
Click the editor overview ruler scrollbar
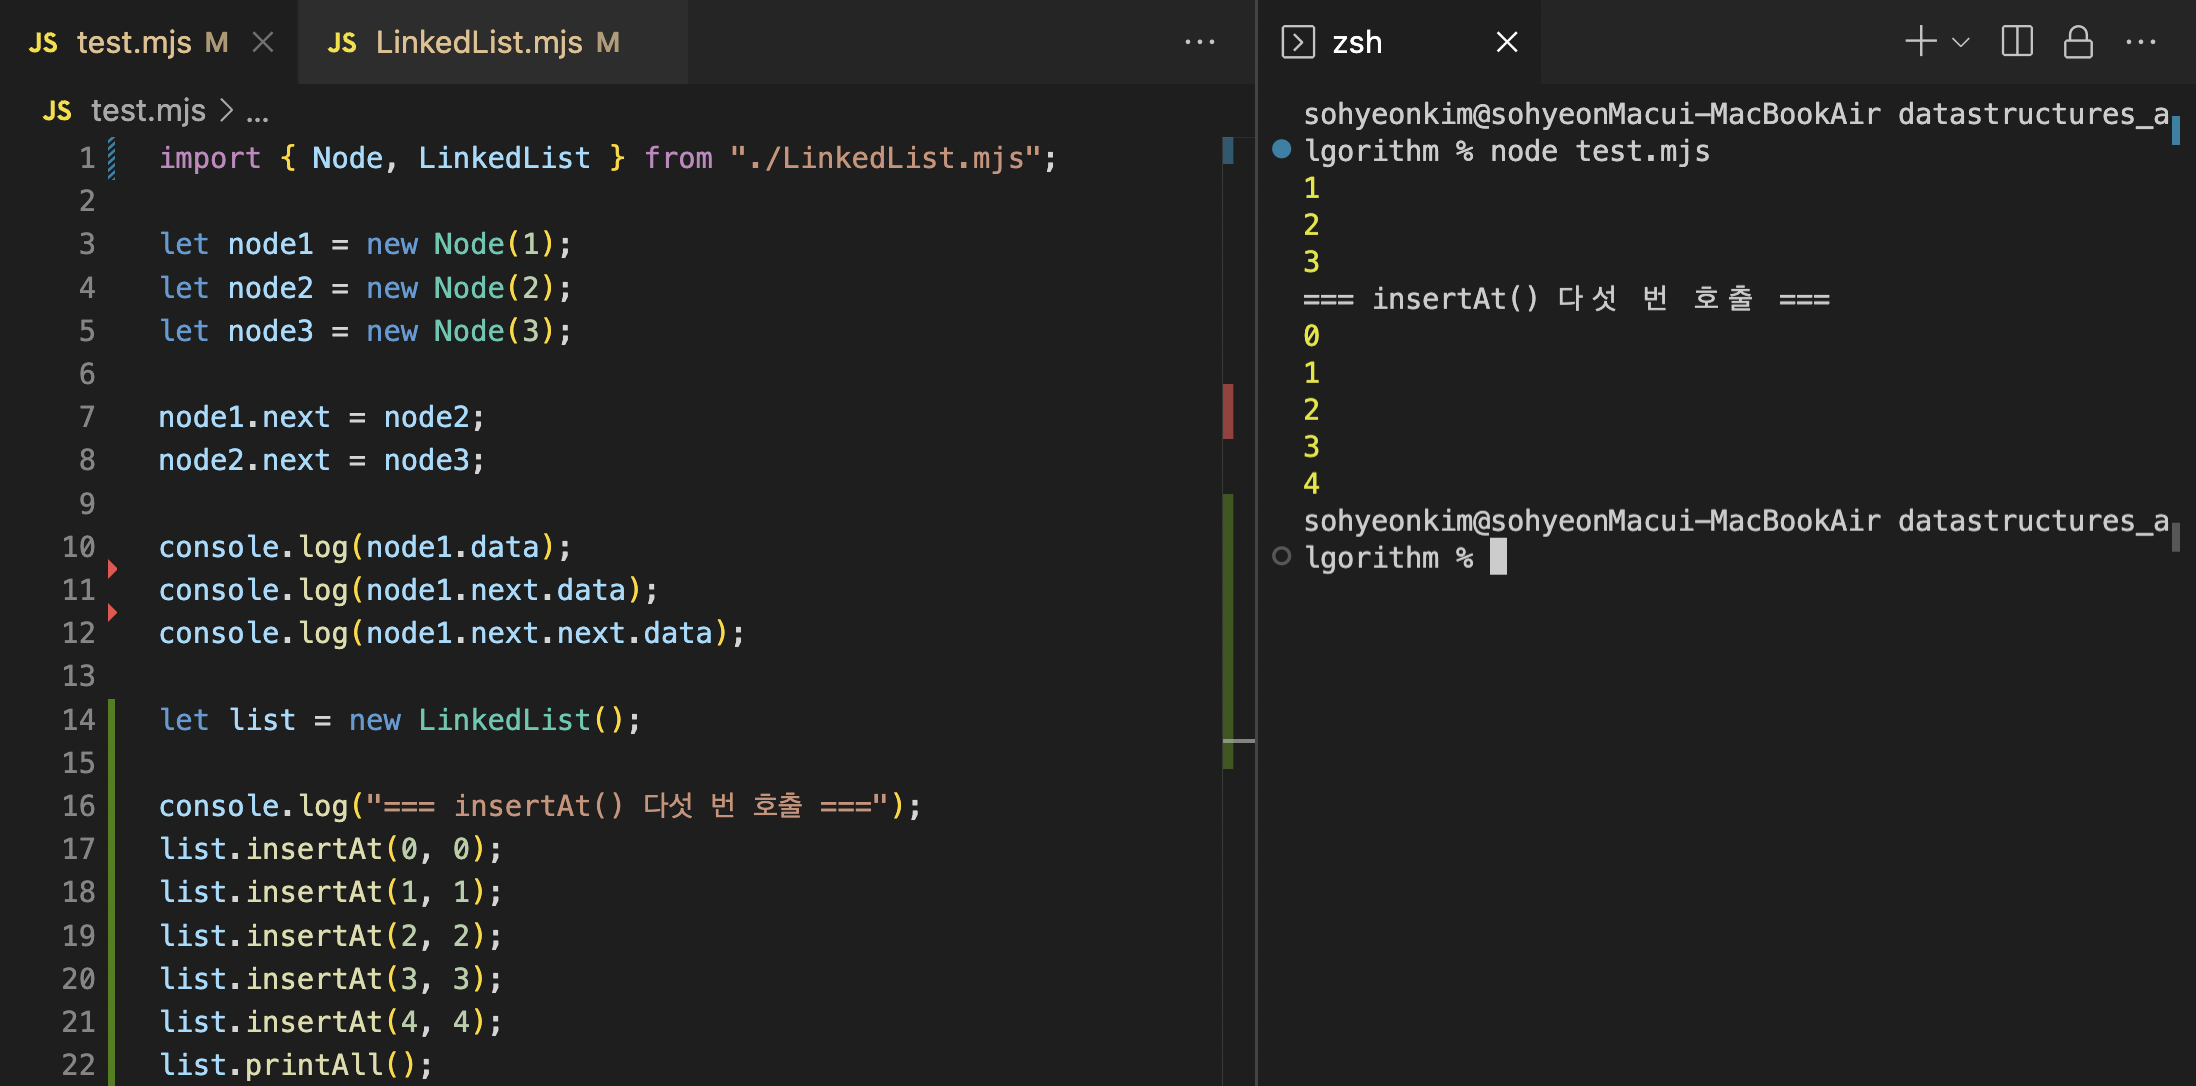[x=1238, y=610]
